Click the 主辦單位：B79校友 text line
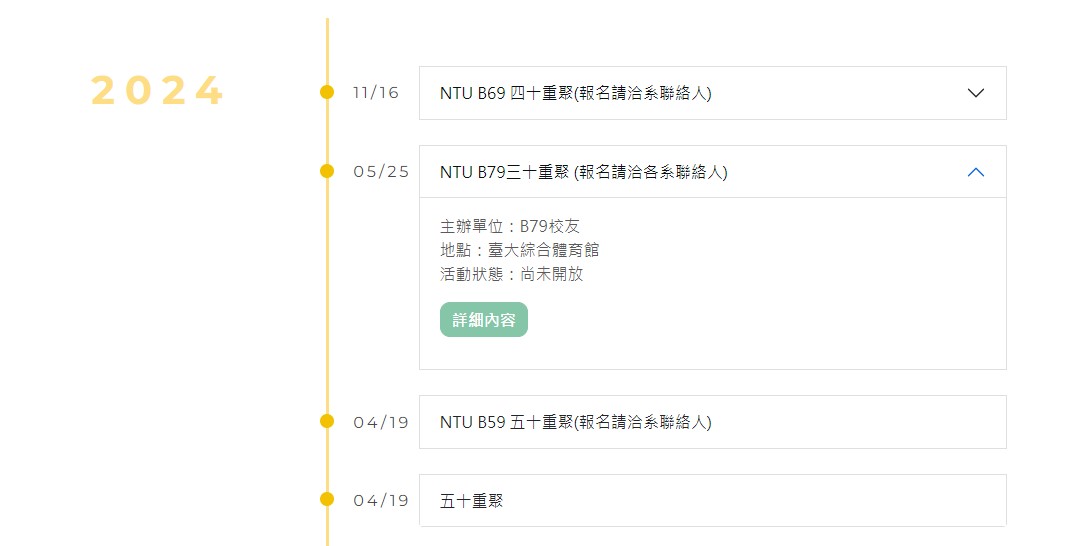 510,226
